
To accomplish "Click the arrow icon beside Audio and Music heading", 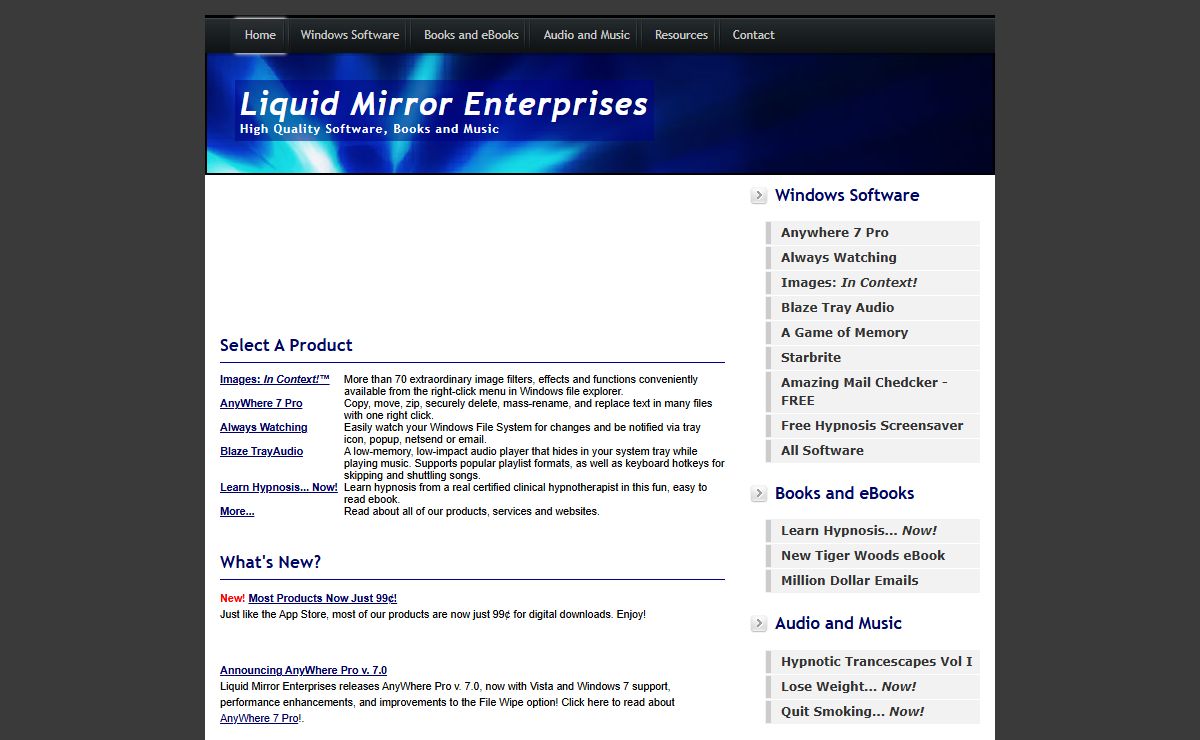I will tap(759, 624).
